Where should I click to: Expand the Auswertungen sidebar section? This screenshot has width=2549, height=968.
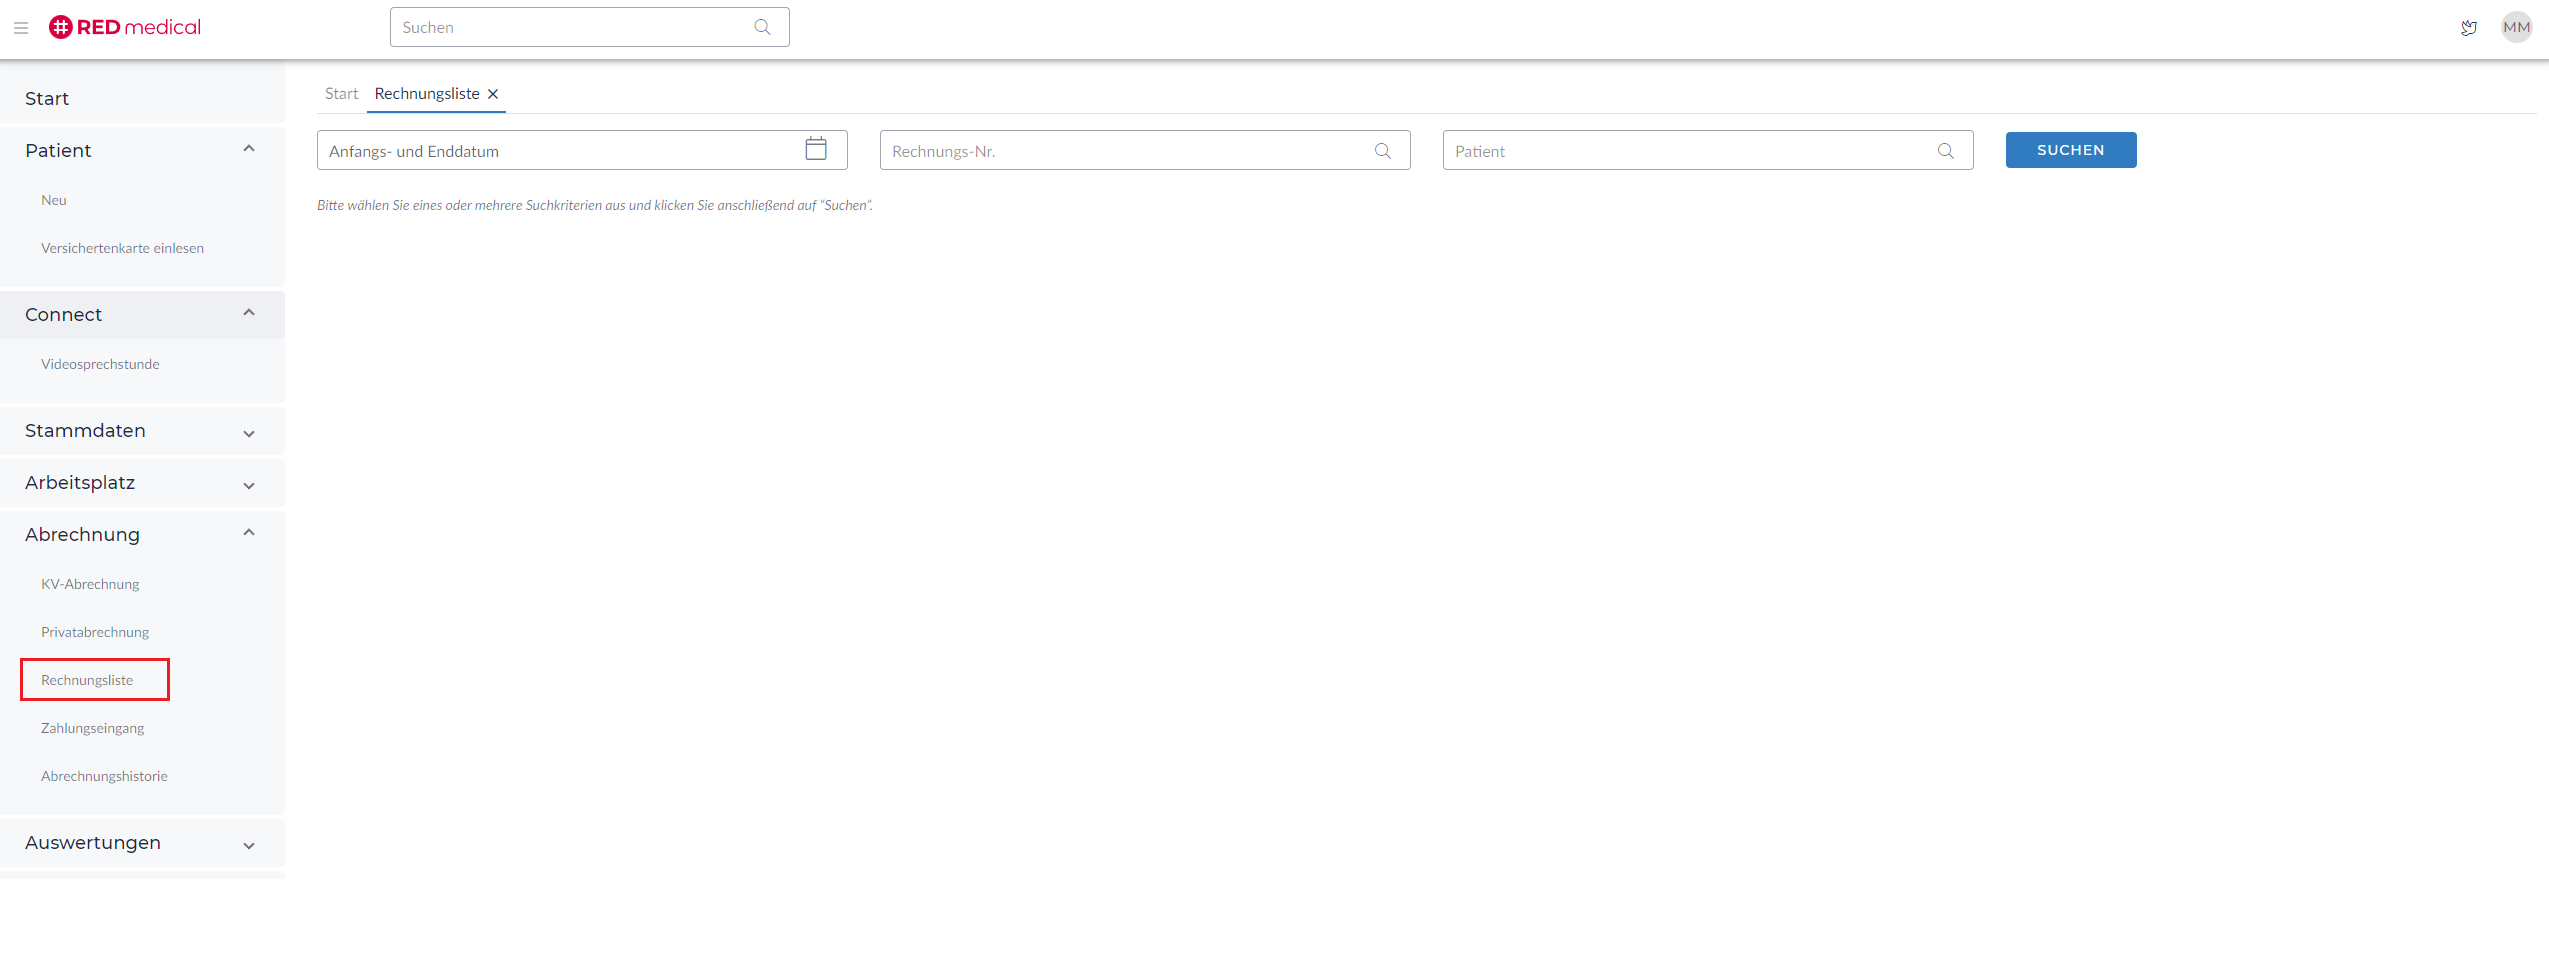[x=249, y=845]
